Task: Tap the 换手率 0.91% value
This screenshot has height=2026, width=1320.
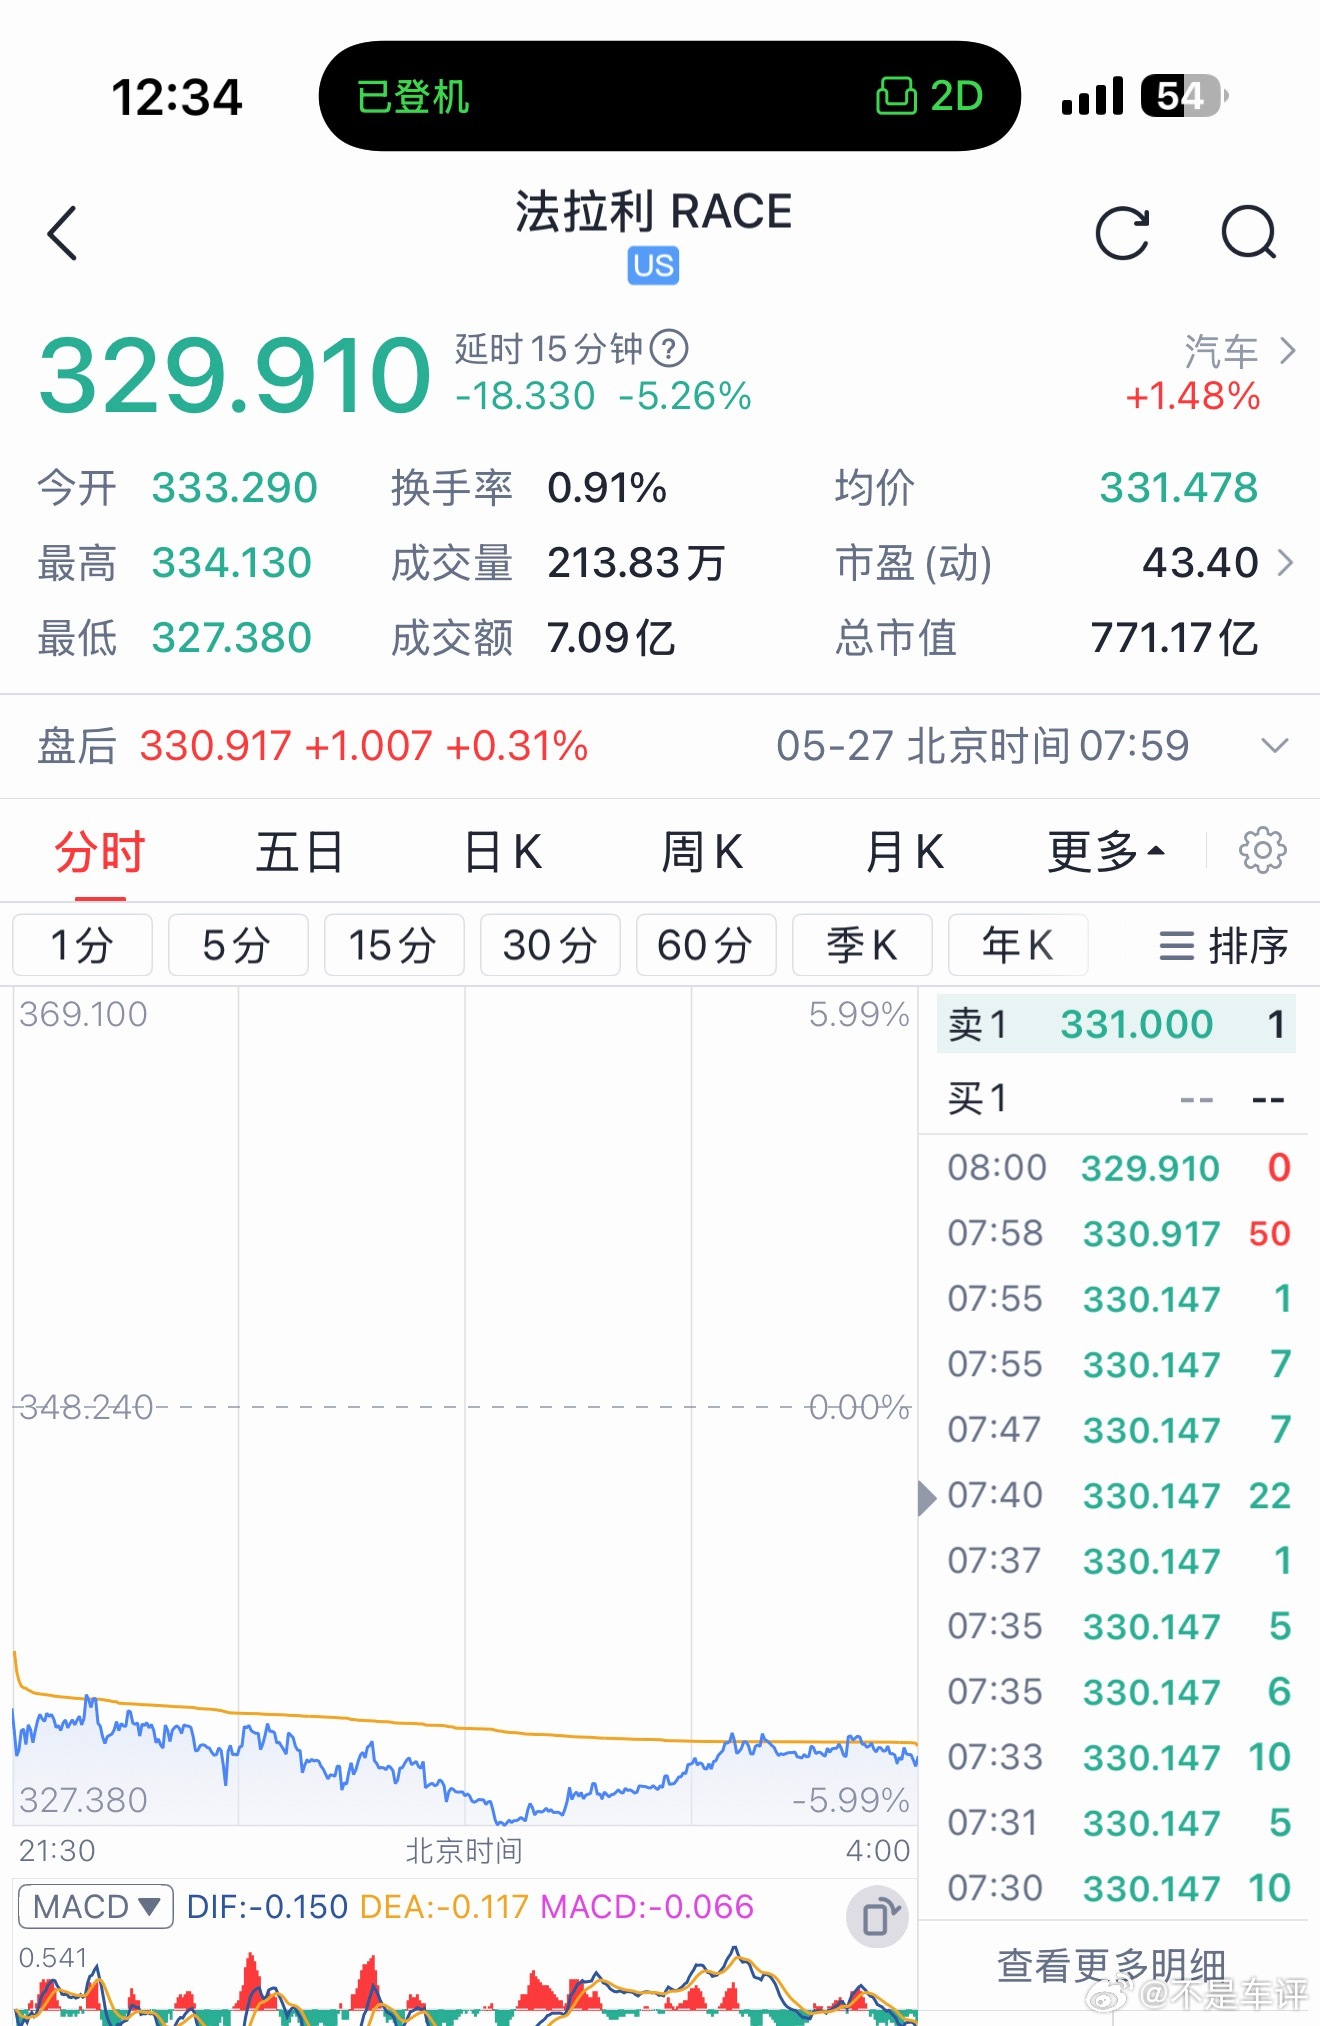Action: [607, 488]
